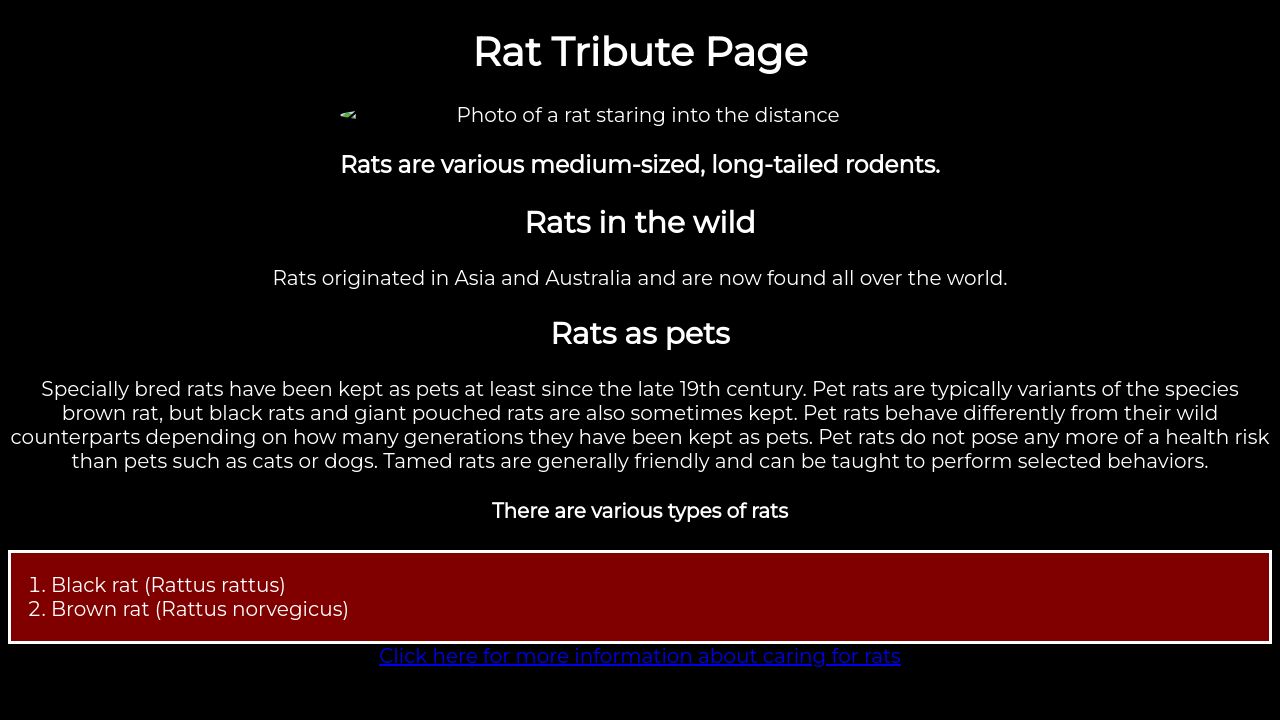This screenshot has height=720, width=1280.
Task: Click 'There are various types of rats' subheading
Action: click(x=640, y=511)
